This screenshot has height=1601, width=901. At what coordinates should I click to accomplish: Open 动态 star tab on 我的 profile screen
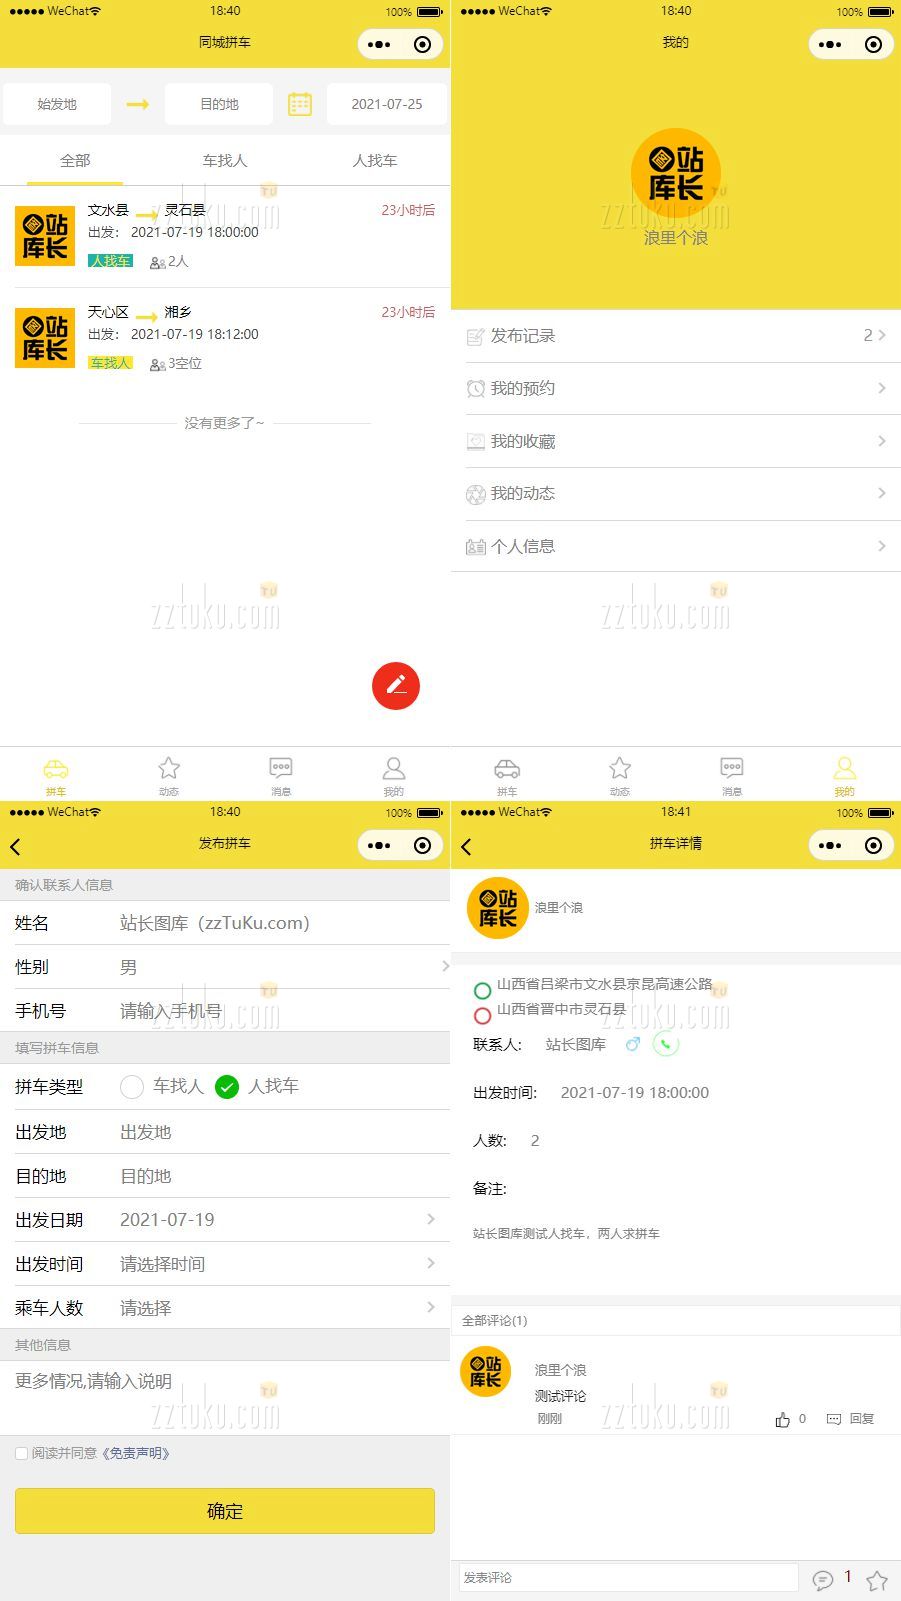pos(620,776)
